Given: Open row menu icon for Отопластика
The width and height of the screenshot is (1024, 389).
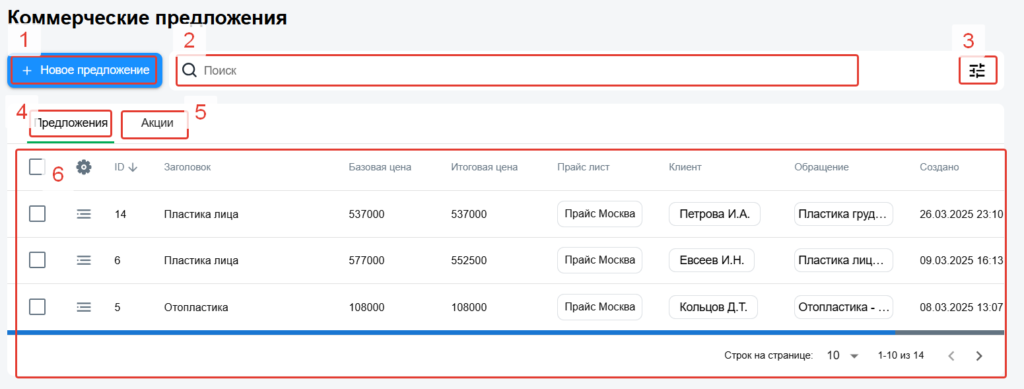Looking at the screenshot, I should tap(84, 307).
